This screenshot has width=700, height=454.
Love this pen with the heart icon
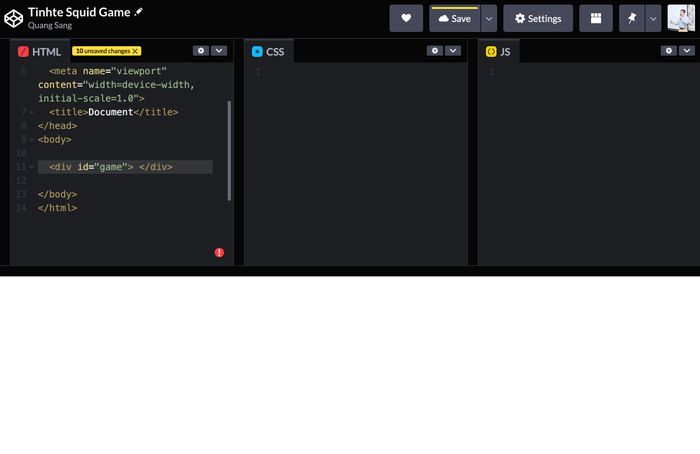[x=406, y=18]
